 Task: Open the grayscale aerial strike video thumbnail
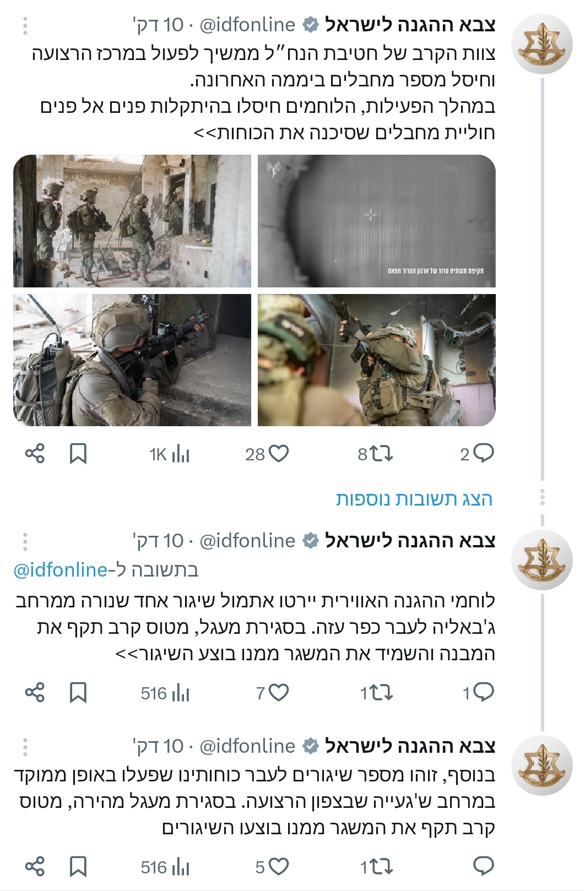click(x=377, y=220)
